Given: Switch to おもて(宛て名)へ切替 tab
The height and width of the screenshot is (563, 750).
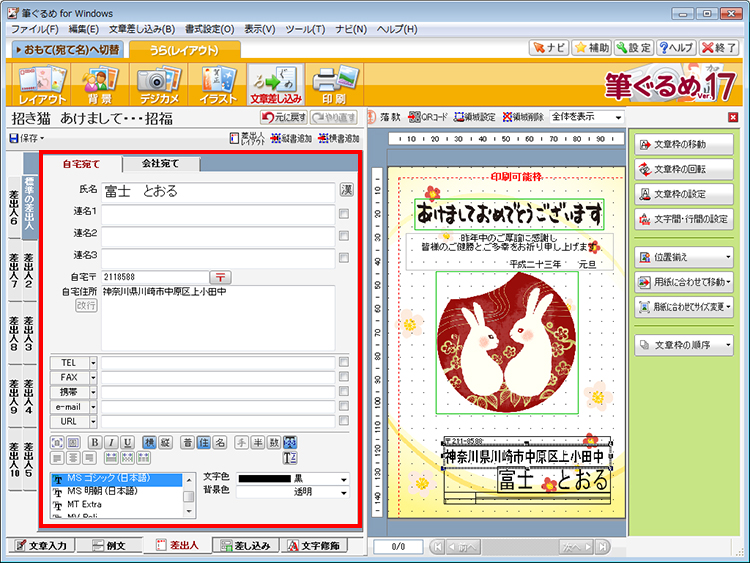Looking at the screenshot, I should pos(67,49).
